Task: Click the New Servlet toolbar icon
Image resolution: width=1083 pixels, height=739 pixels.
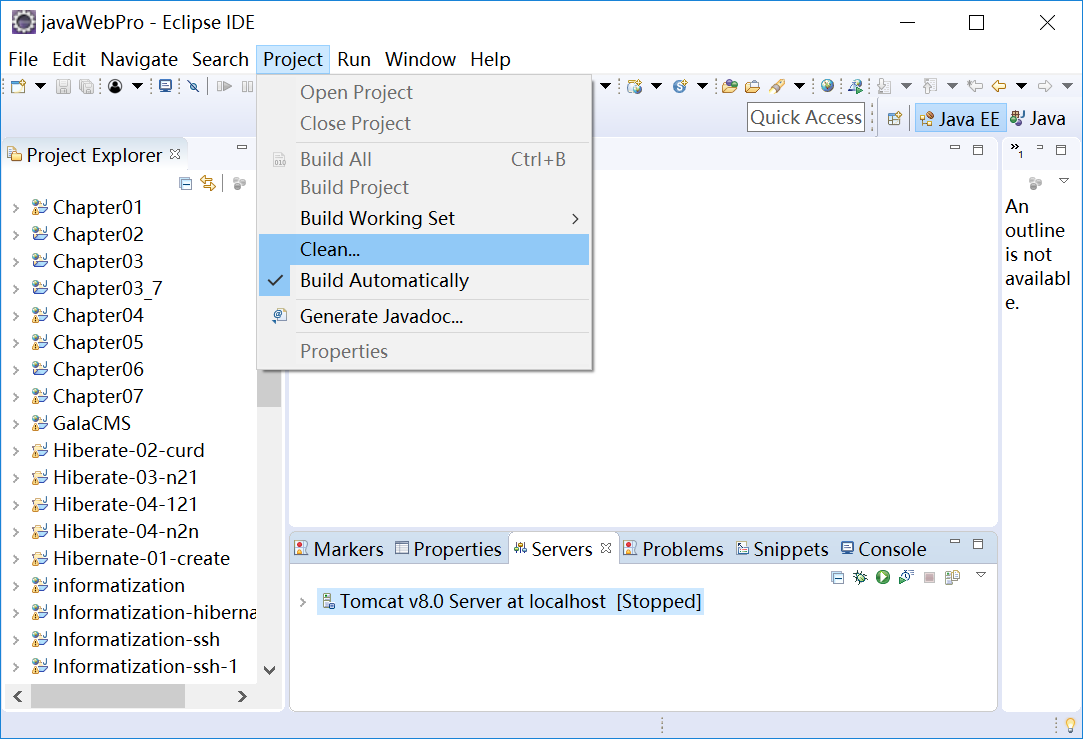Action: point(680,86)
